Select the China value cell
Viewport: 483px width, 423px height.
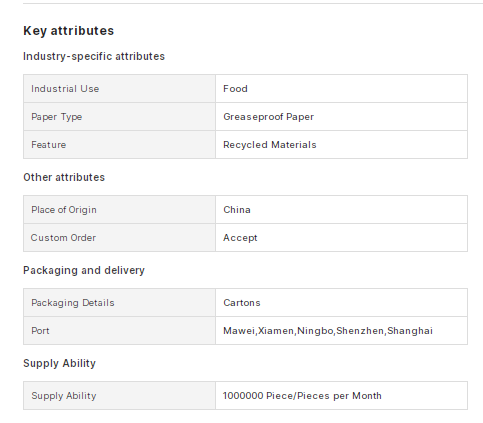click(341, 210)
